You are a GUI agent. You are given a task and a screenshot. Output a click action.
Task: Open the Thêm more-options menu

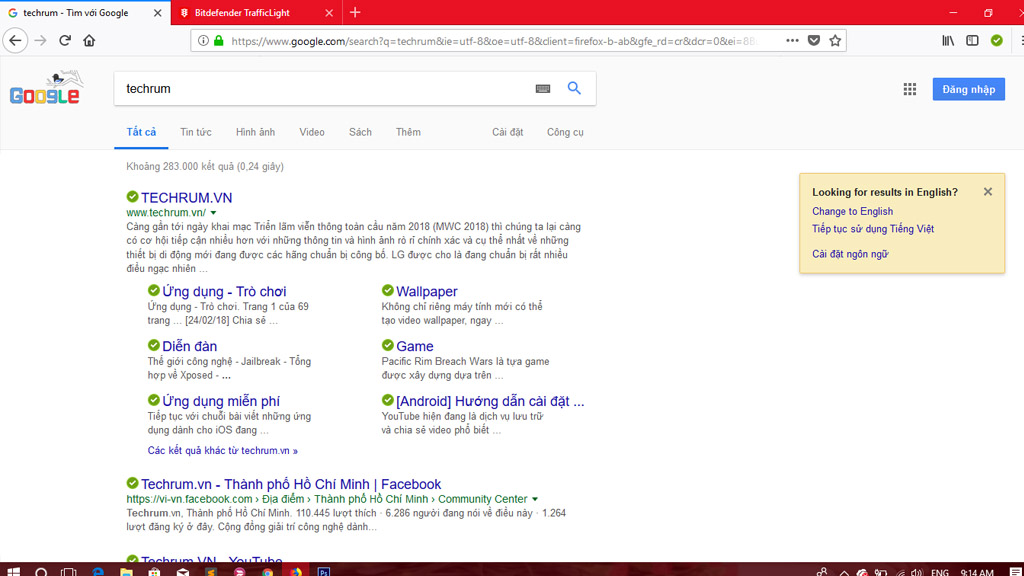(x=408, y=132)
